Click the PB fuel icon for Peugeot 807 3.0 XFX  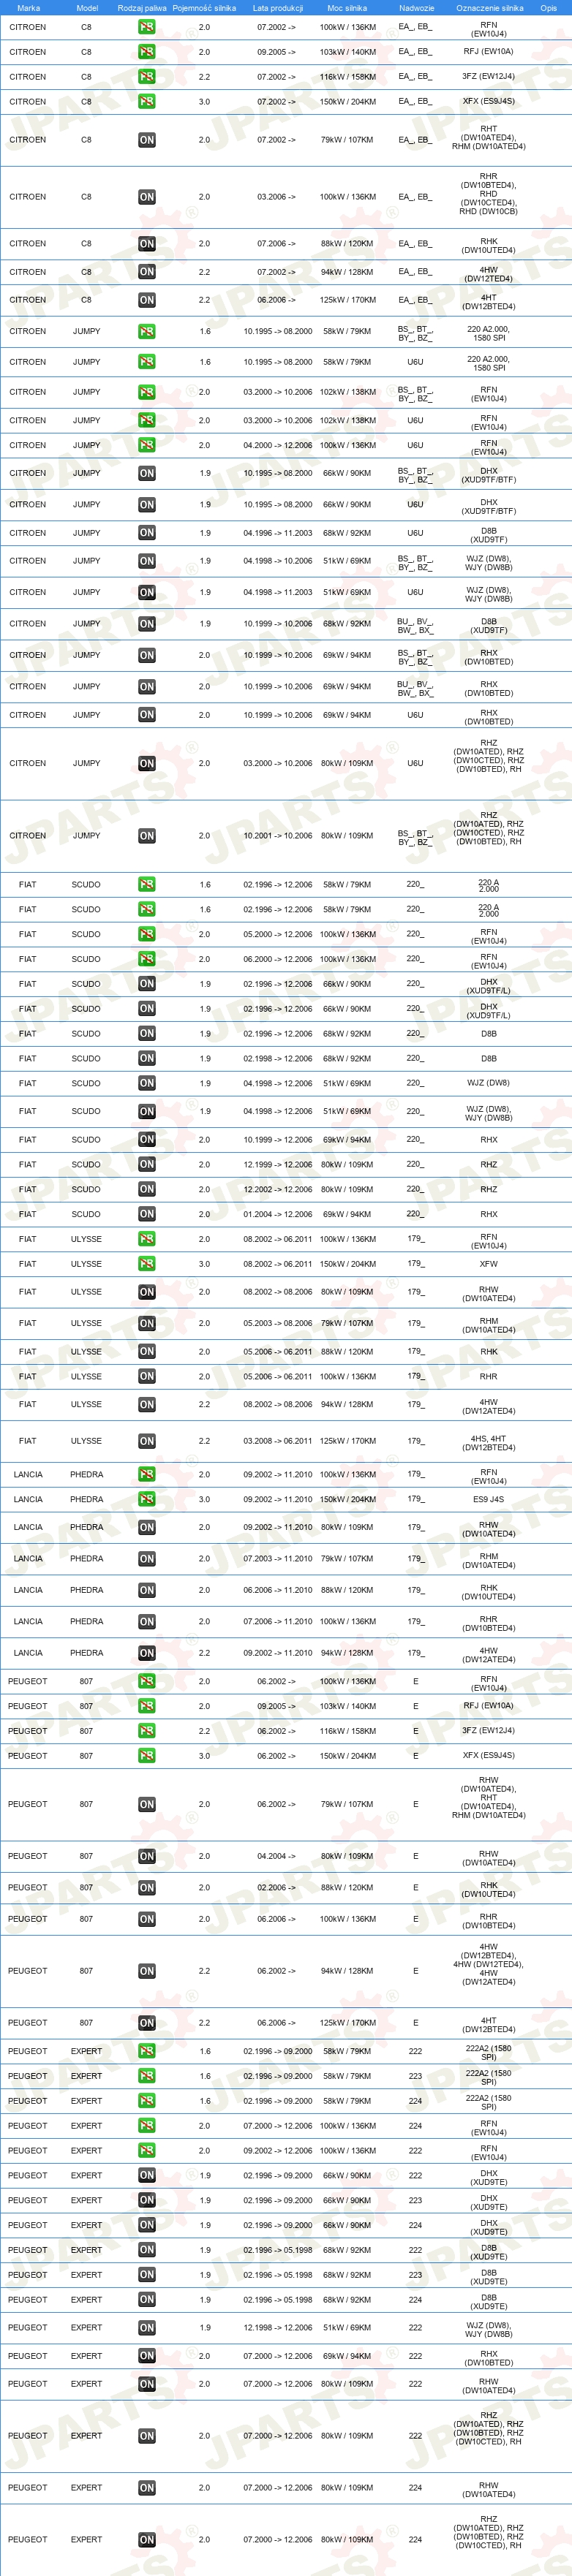tap(146, 1755)
